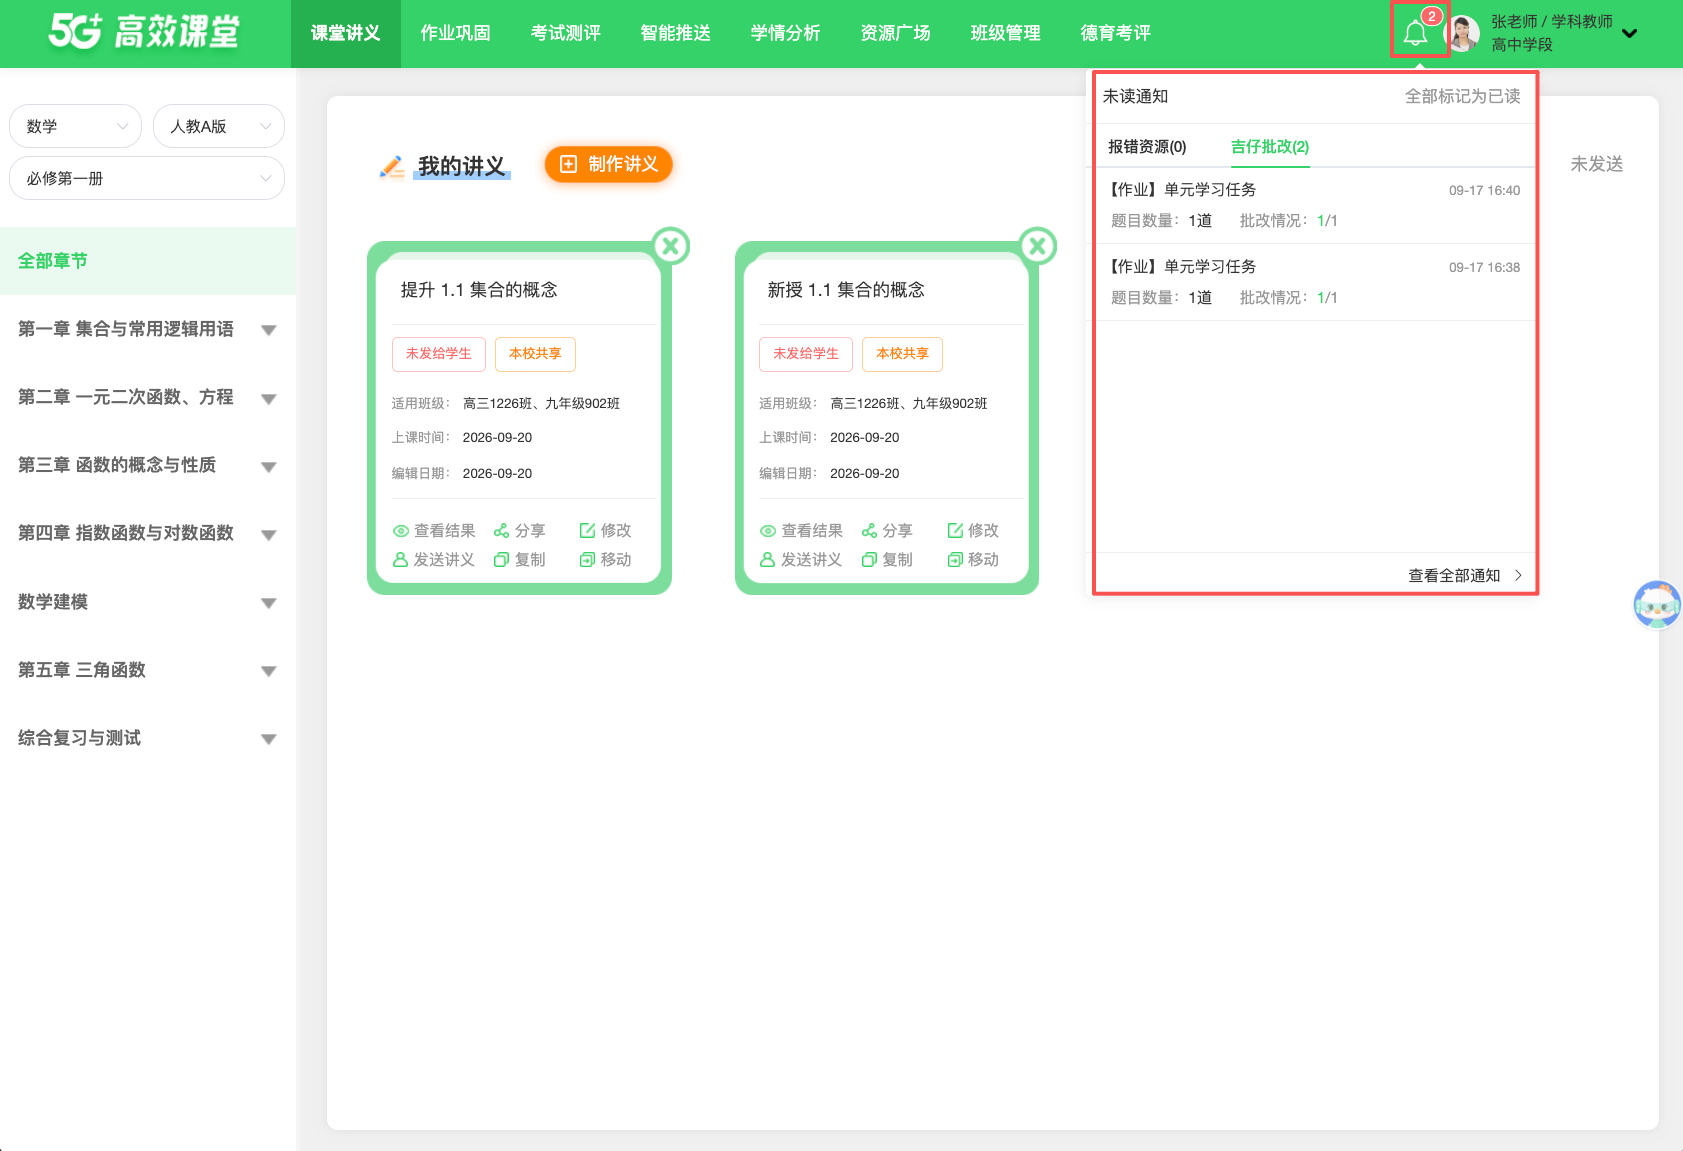Viewport: 1683px width, 1151px height.
Task: Go to 作业巩固 menu
Action: pos(455,33)
